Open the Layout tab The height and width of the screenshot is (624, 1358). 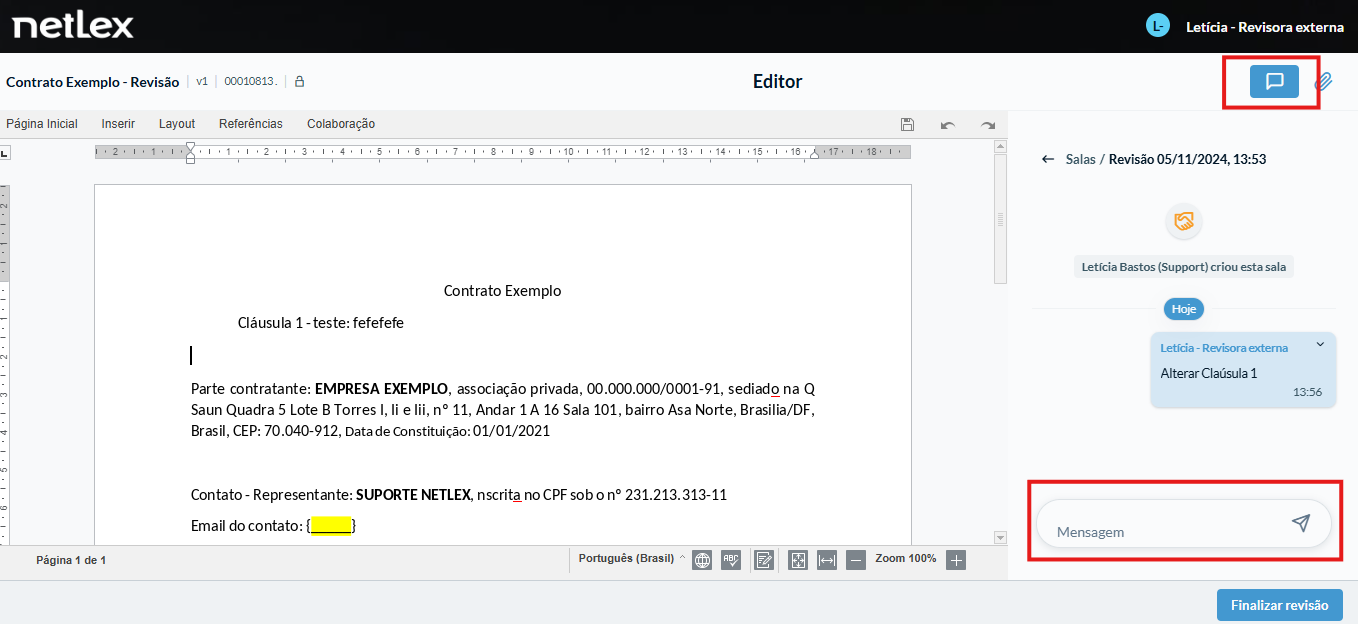pyautogui.click(x=177, y=124)
